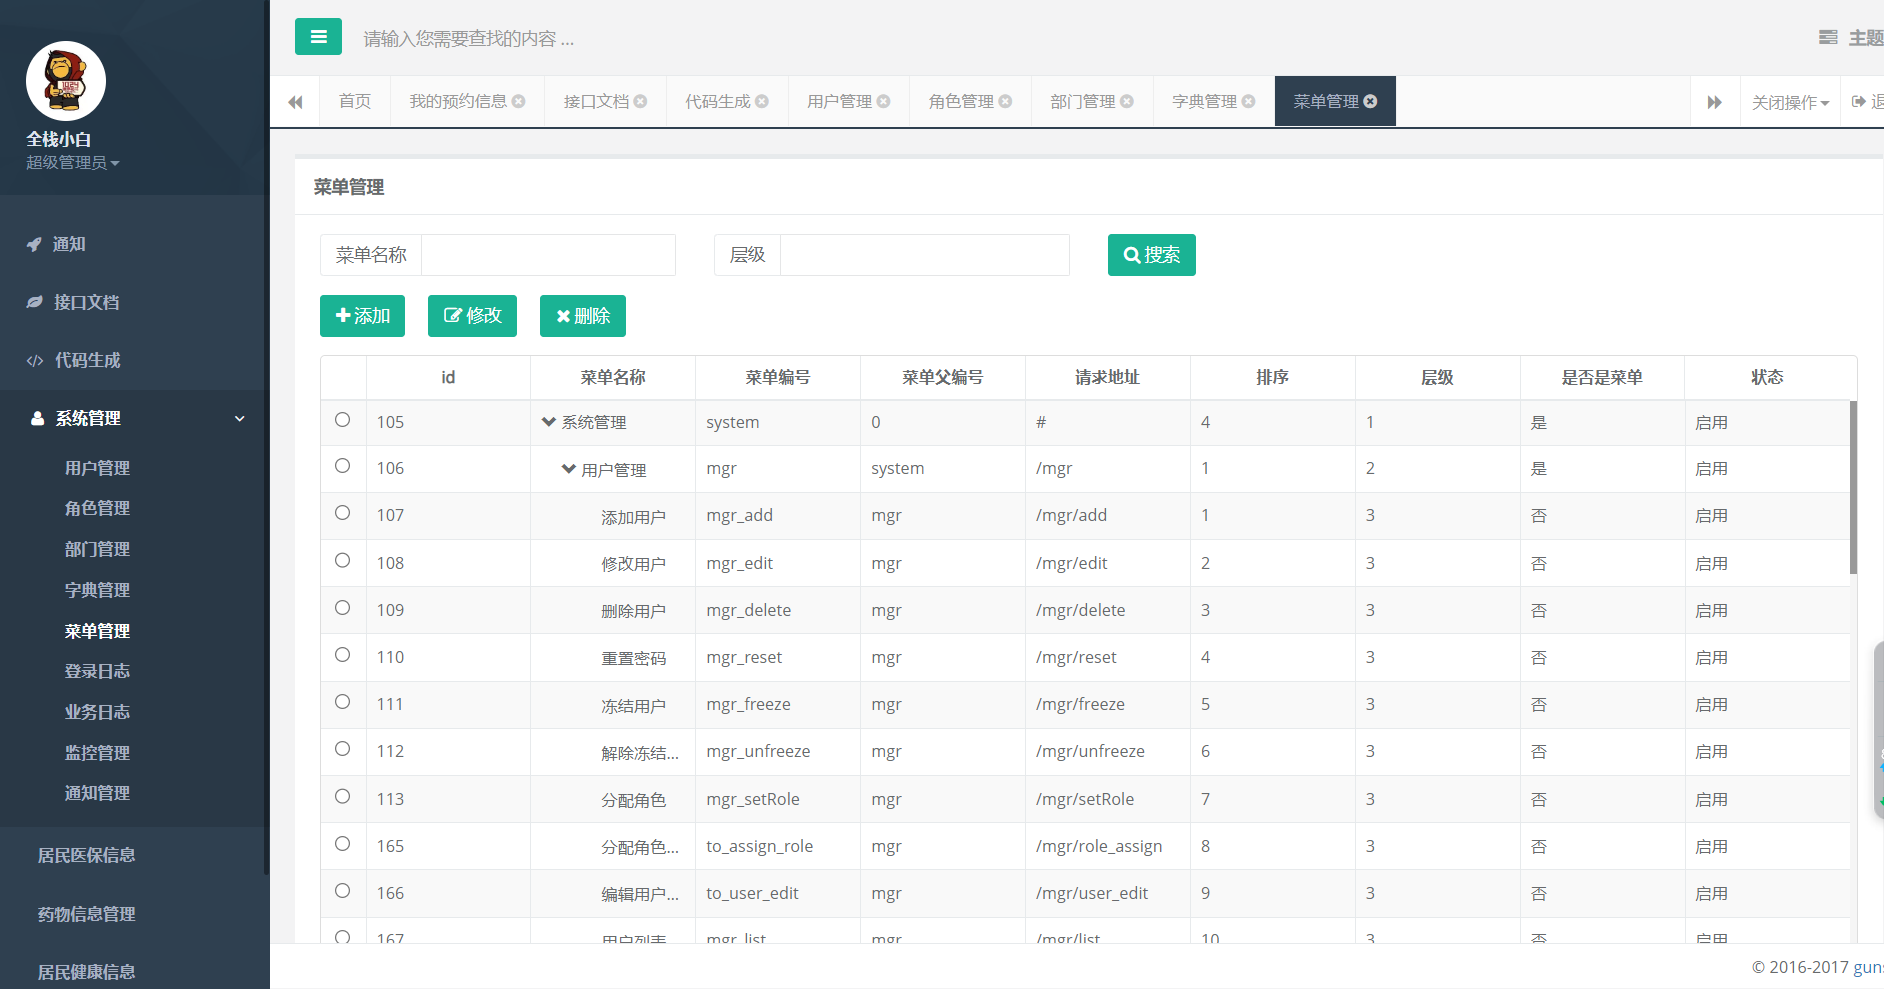
Task: Collapse the 用户管理 tree row in table
Action: click(x=568, y=469)
